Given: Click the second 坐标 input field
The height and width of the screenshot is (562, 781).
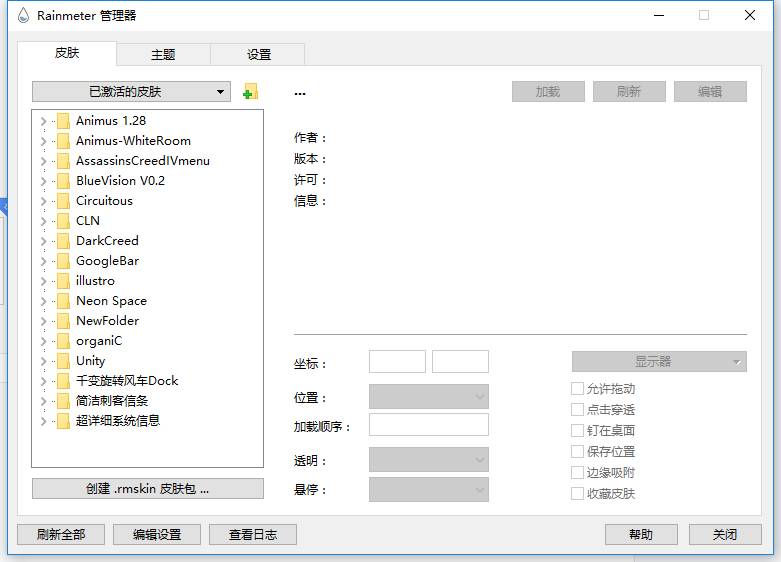Looking at the screenshot, I should [x=460, y=362].
